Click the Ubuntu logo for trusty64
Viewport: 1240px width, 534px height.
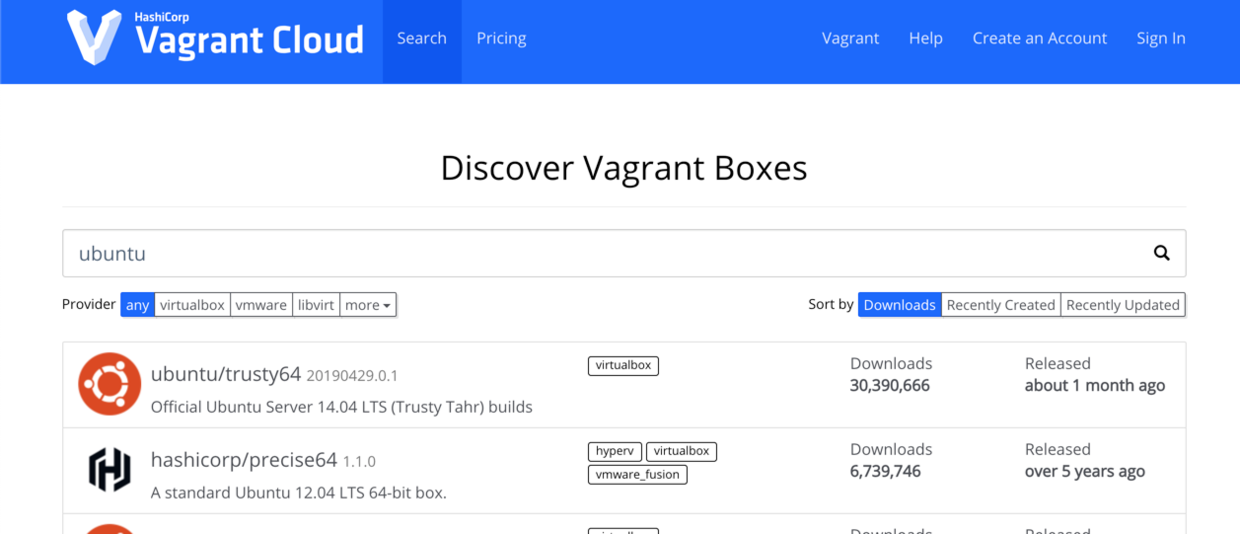(110, 384)
